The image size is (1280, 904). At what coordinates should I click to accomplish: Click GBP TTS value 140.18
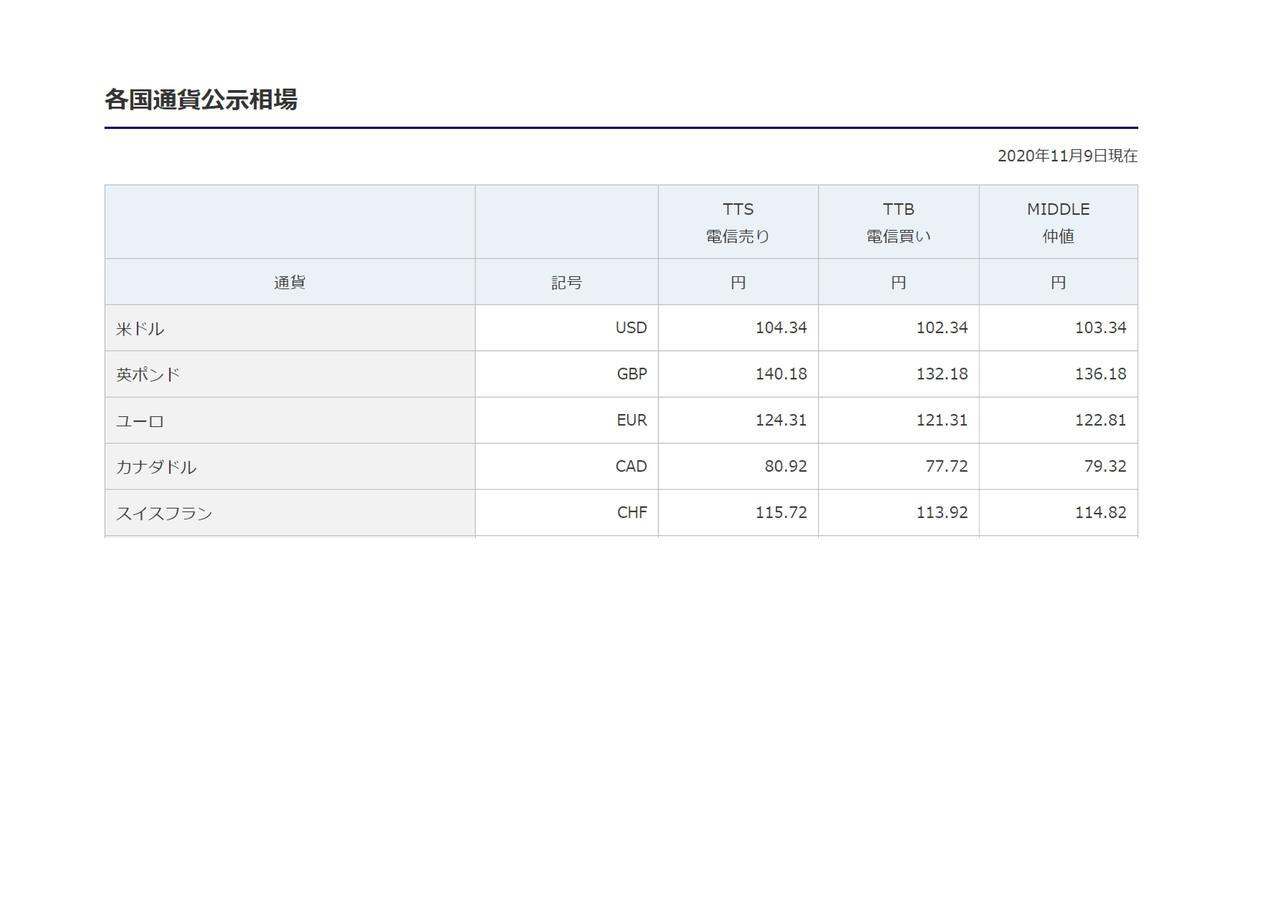pyautogui.click(x=781, y=374)
